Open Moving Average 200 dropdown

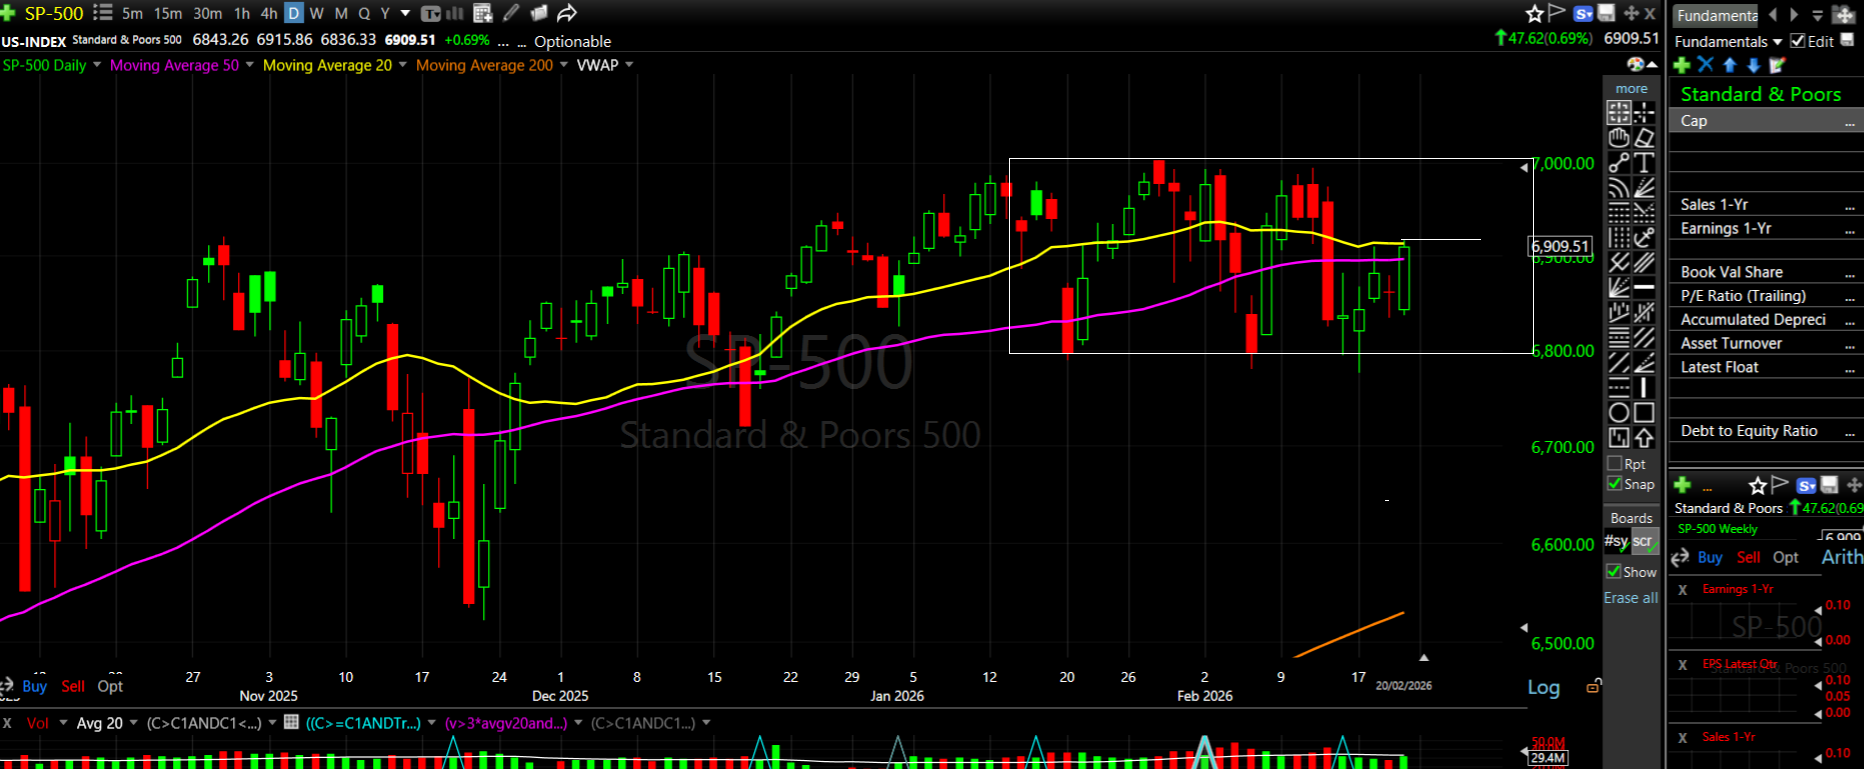[563, 65]
